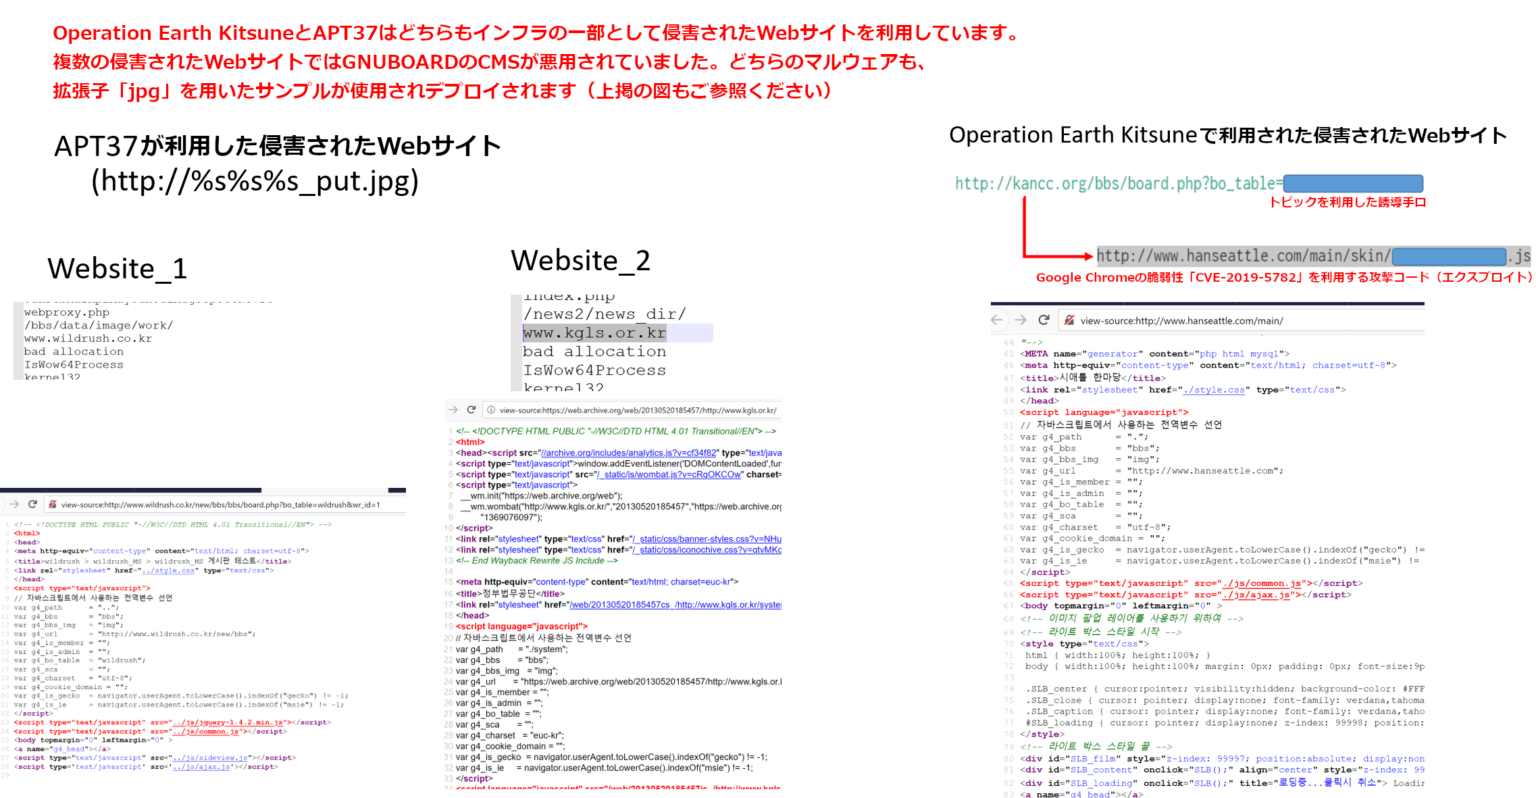Click the Website_2 heading

pyautogui.click(x=581, y=261)
